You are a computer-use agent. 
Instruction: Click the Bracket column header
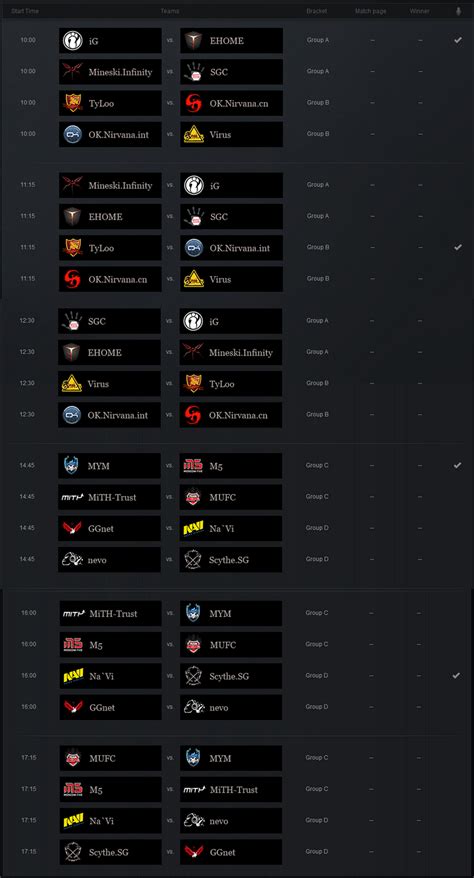tap(317, 11)
